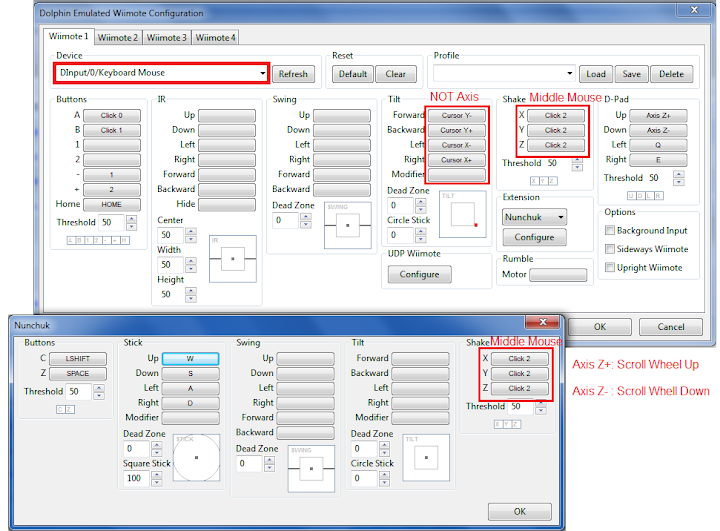The width and height of the screenshot is (720, 531).
Task: Open the Device dropdown showing DInput/0/Keyboard Mouse
Action: [x=161, y=73]
